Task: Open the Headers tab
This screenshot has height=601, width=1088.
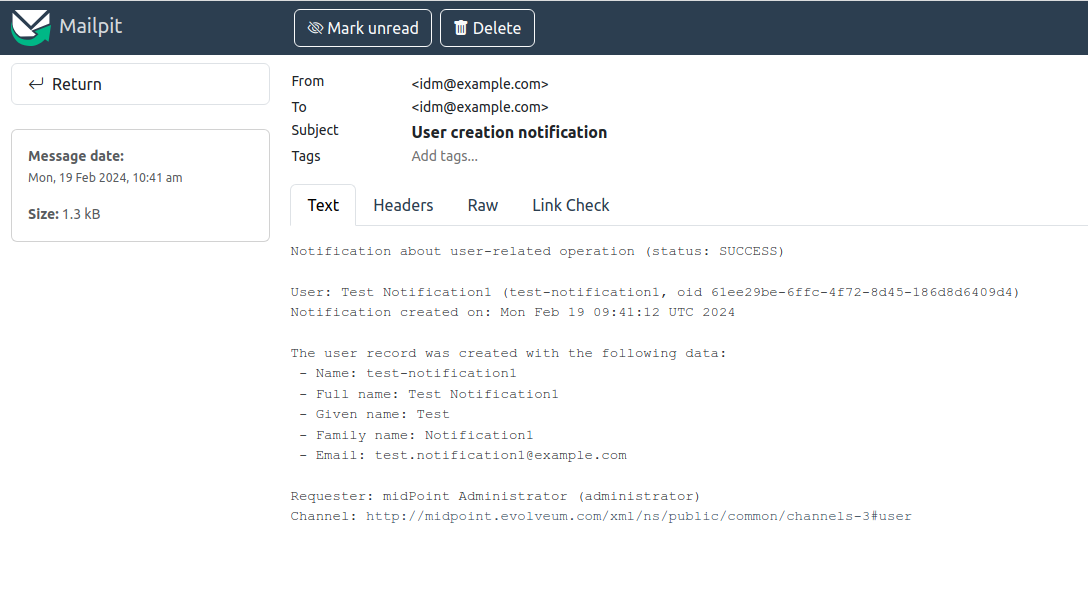Action: pos(403,205)
